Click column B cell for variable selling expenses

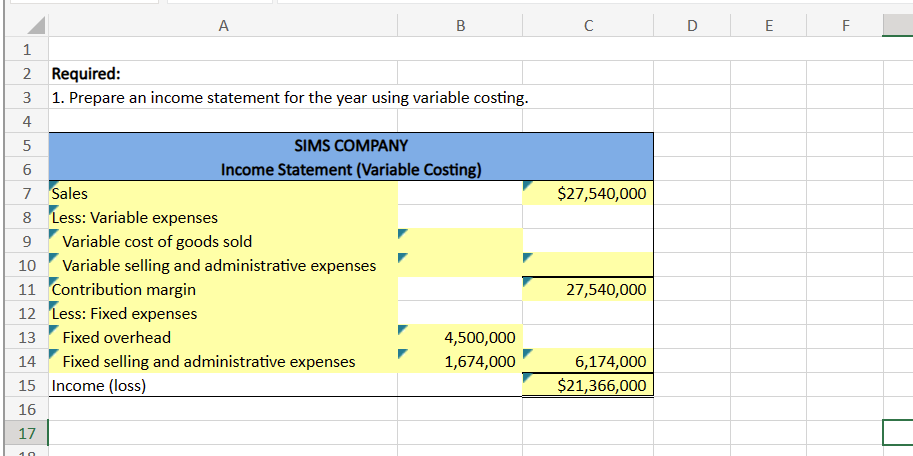click(x=460, y=266)
